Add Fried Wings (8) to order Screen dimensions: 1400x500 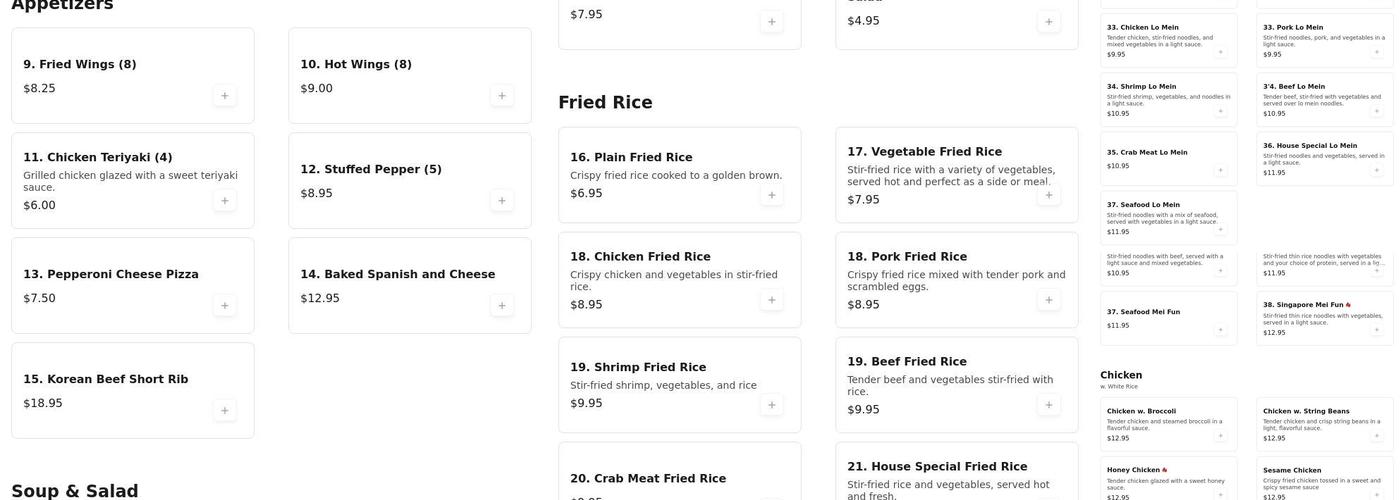coord(224,96)
